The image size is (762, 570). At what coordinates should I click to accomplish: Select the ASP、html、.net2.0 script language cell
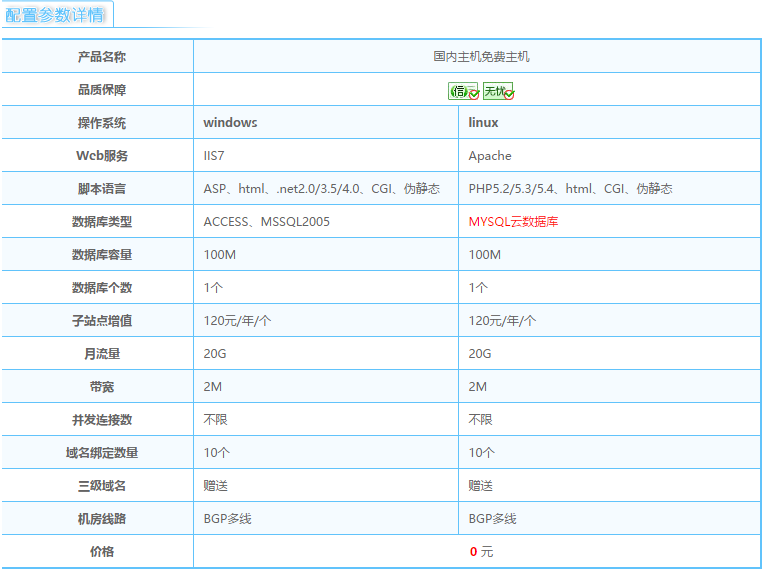pos(321,189)
